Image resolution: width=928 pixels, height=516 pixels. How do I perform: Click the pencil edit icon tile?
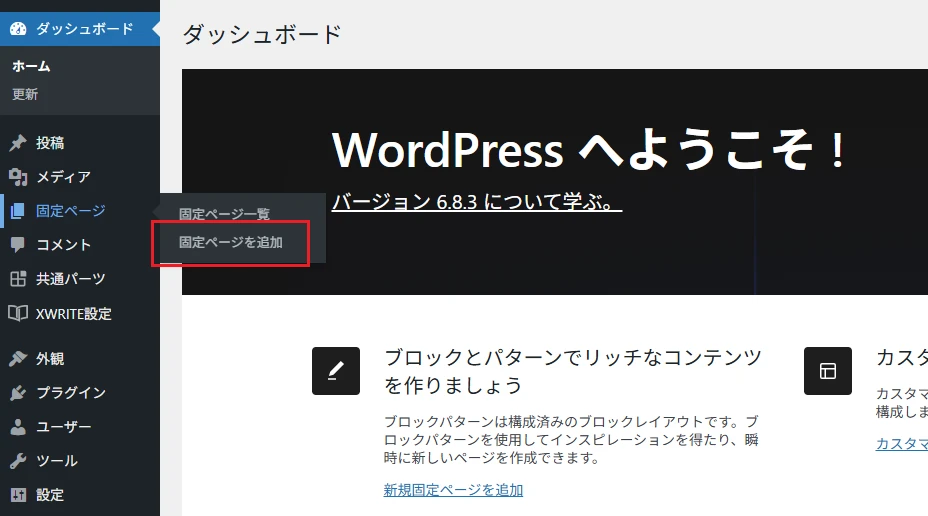(336, 371)
